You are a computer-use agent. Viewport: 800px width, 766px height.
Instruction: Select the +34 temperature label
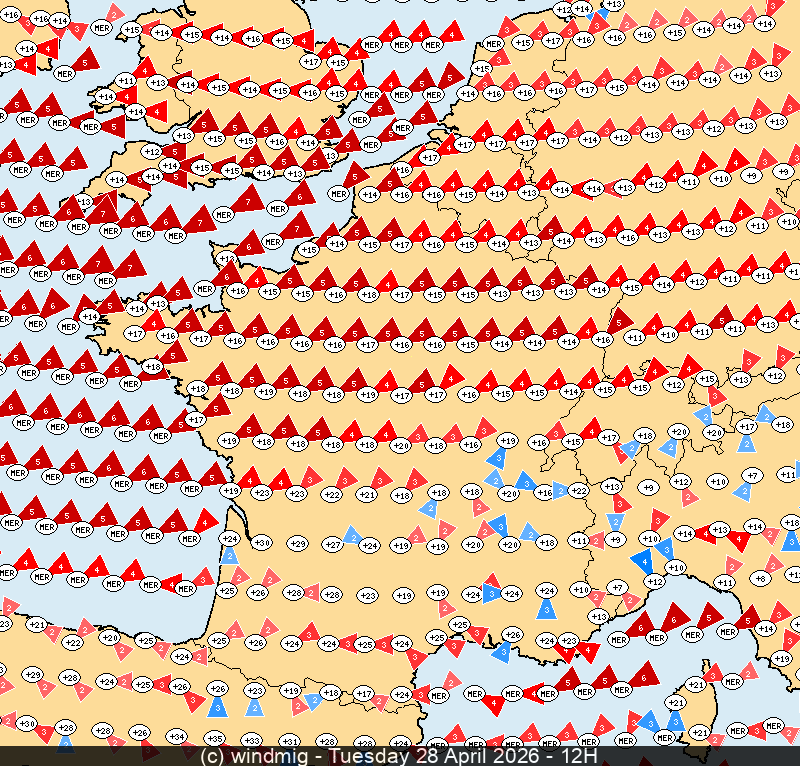click(176, 737)
